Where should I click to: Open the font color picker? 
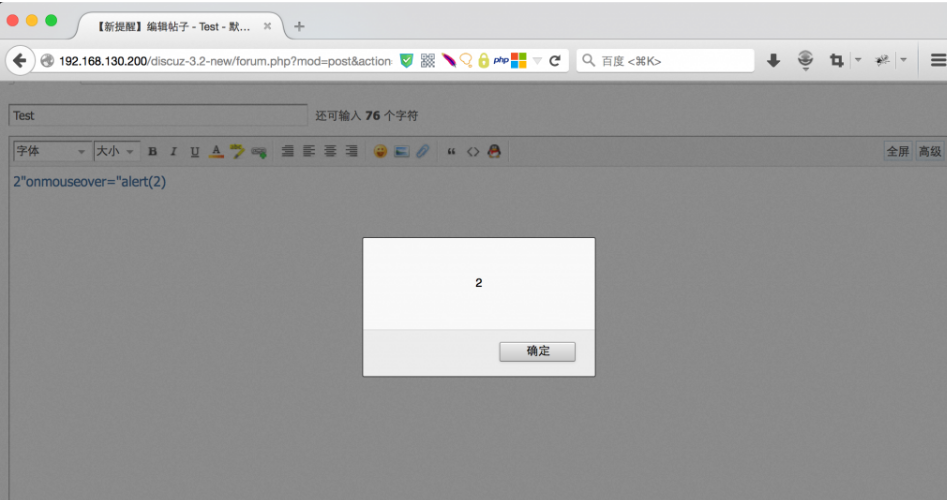point(216,152)
